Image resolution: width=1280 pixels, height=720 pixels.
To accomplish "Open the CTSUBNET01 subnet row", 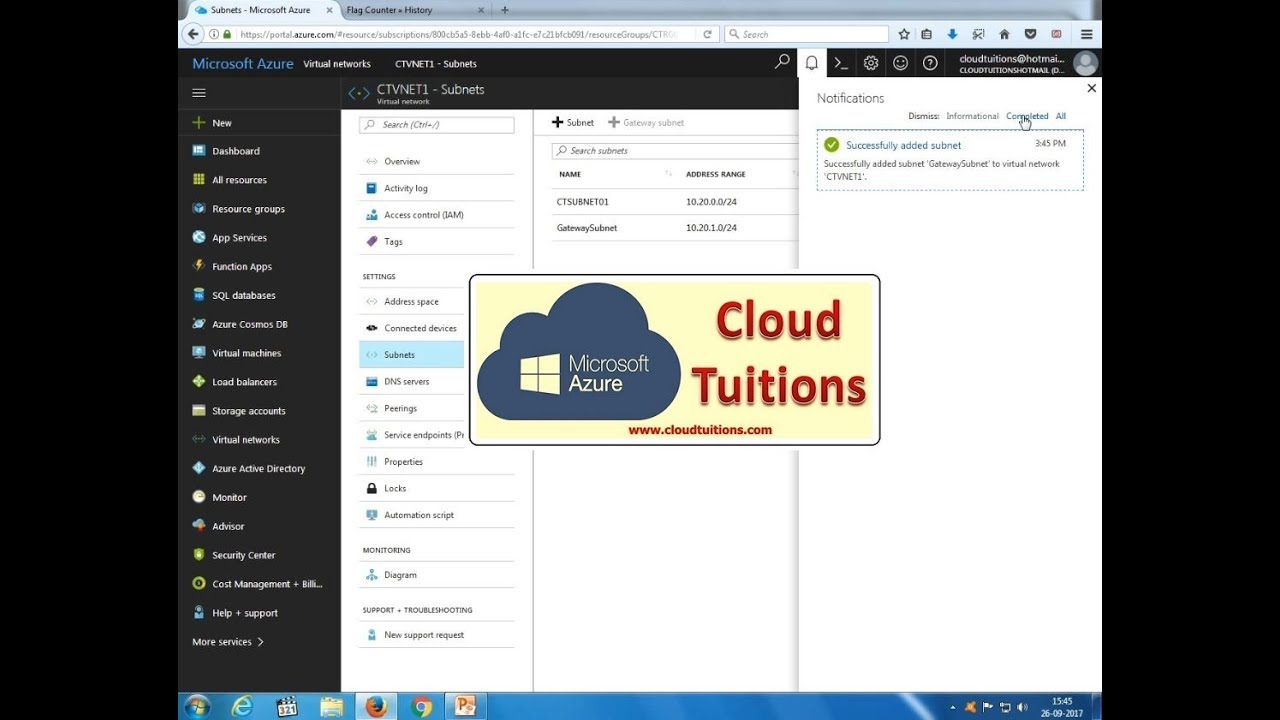I will 675,201.
